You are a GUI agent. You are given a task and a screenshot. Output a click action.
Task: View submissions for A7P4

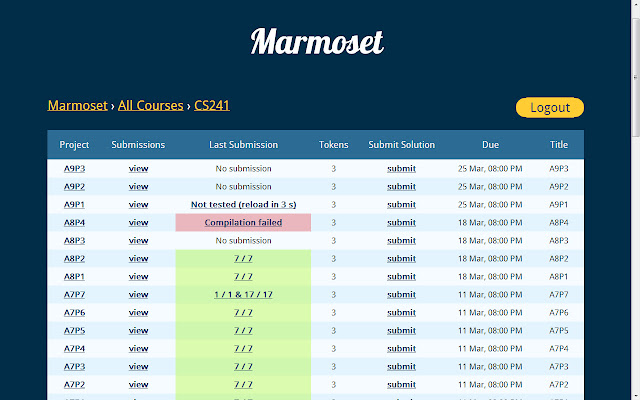point(138,348)
